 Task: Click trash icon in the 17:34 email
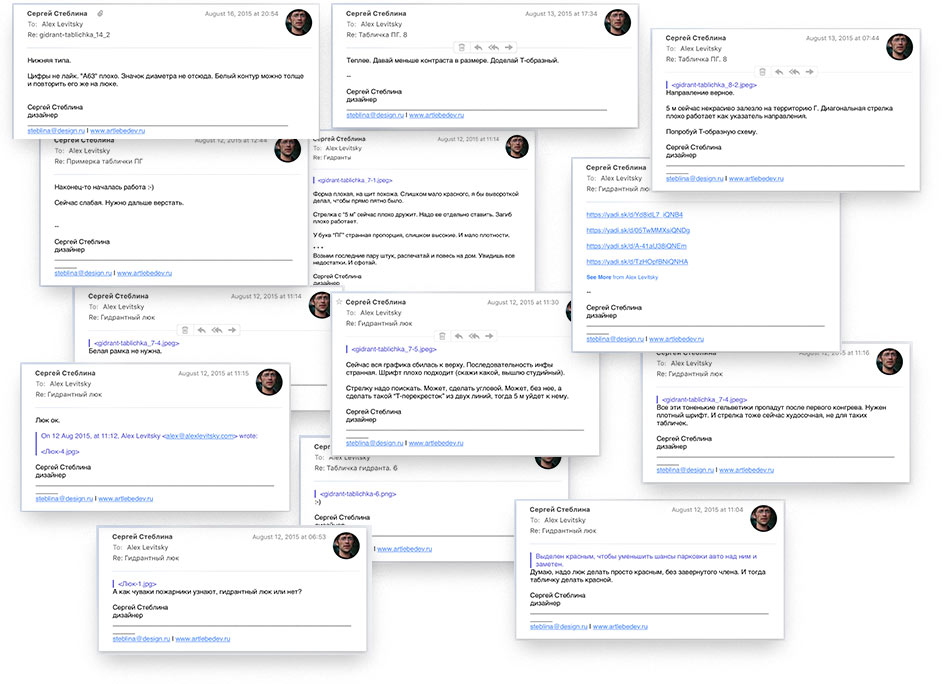[461, 47]
